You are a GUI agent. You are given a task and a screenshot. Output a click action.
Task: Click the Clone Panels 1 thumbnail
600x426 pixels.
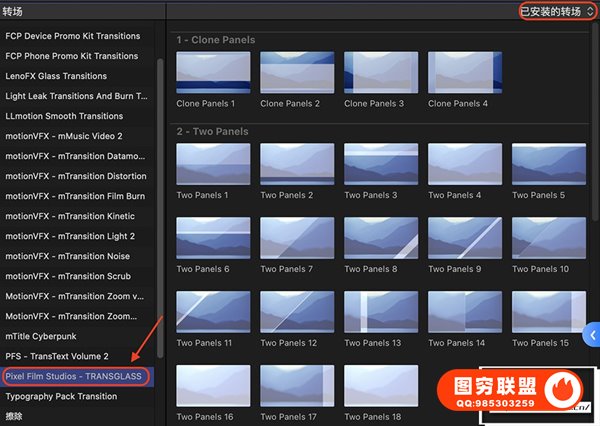[x=213, y=72]
